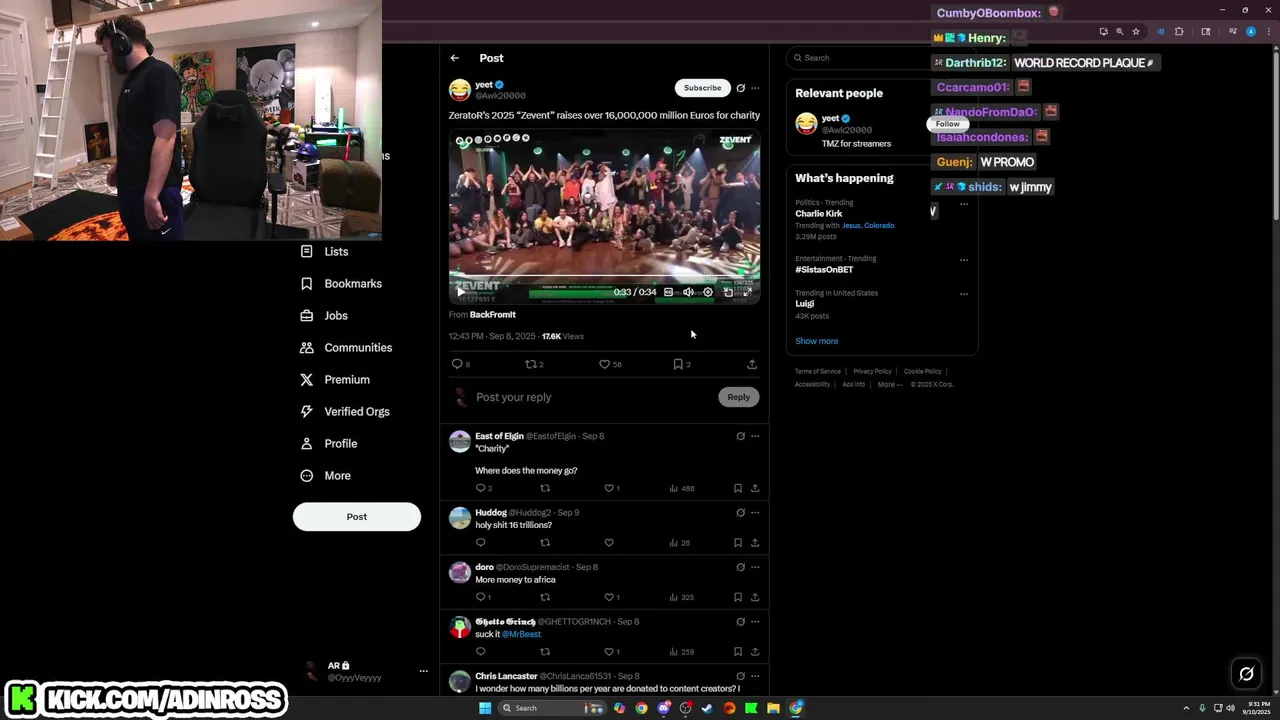Click Grok icon on Huddog's reply
The height and width of the screenshot is (720, 1280).
(740, 513)
